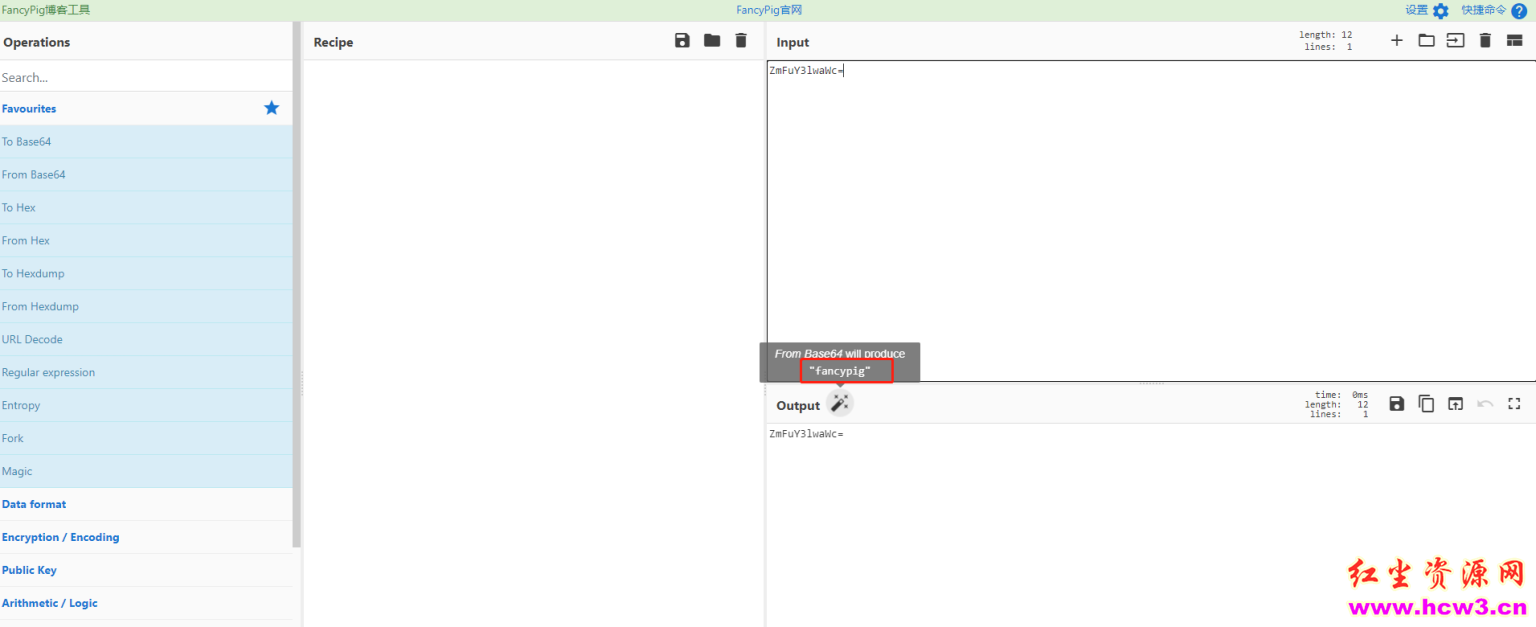Load a recipe with the folder icon
1536x627 pixels.
click(x=712, y=41)
